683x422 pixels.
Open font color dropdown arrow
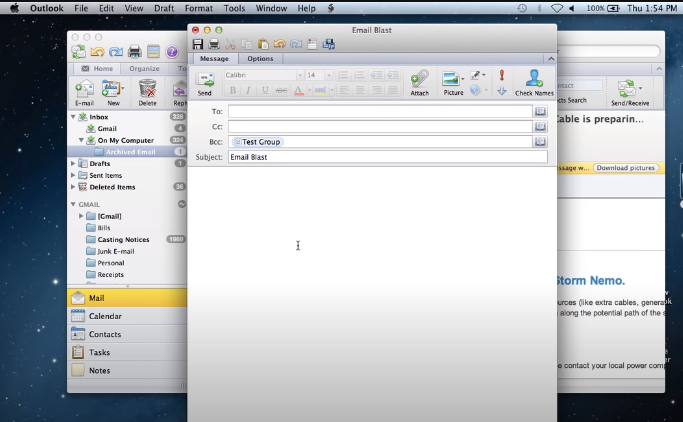(x=309, y=90)
